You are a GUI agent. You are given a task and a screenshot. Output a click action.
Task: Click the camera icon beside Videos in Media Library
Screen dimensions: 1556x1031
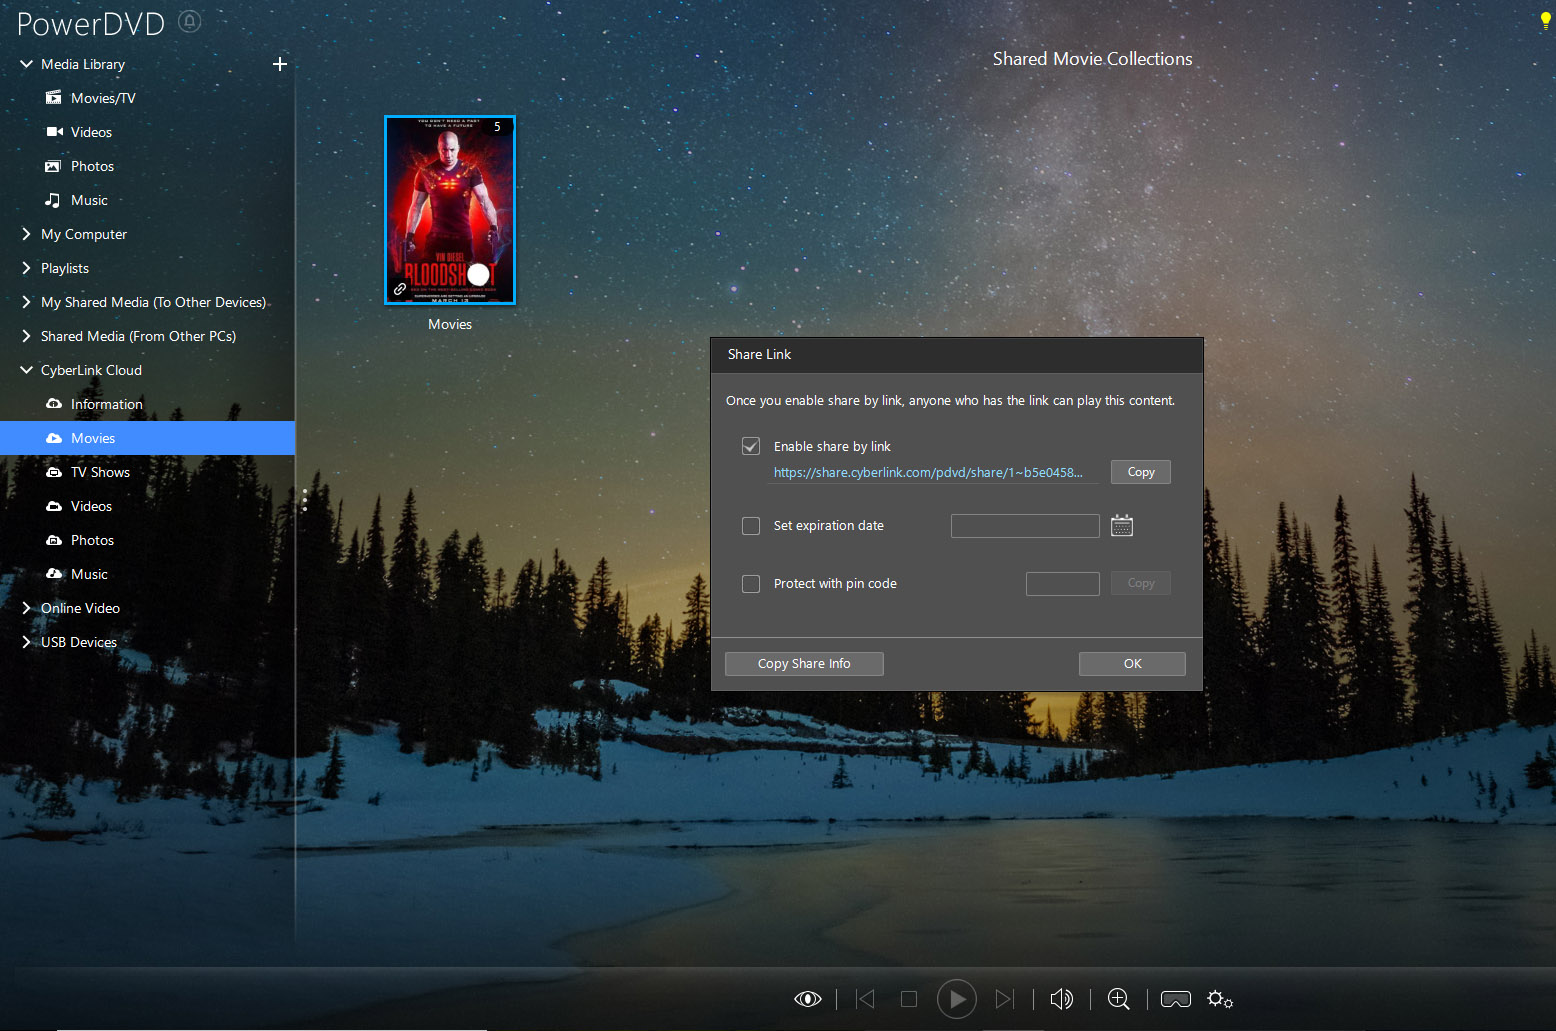click(x=54, y=132)
